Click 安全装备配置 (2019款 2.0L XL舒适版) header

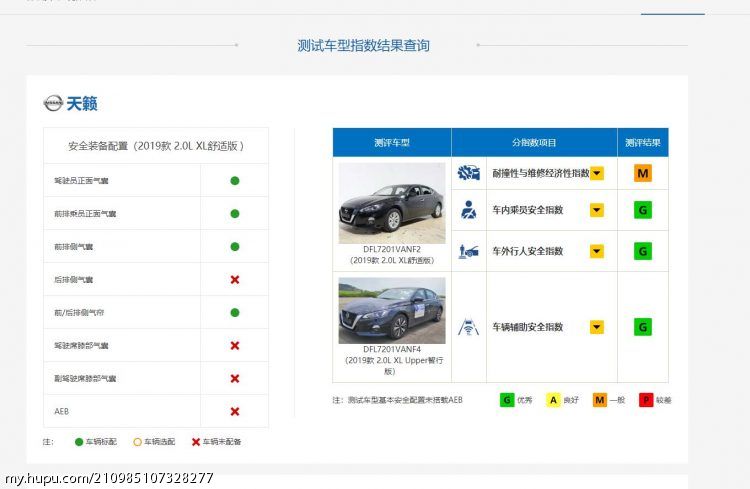click(156, 146)
